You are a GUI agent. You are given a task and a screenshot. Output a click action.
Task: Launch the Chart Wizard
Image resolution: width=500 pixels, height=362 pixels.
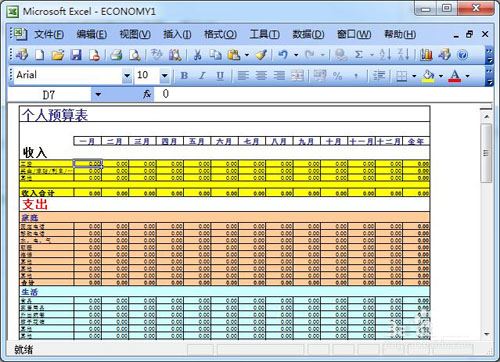click(426, 55)
